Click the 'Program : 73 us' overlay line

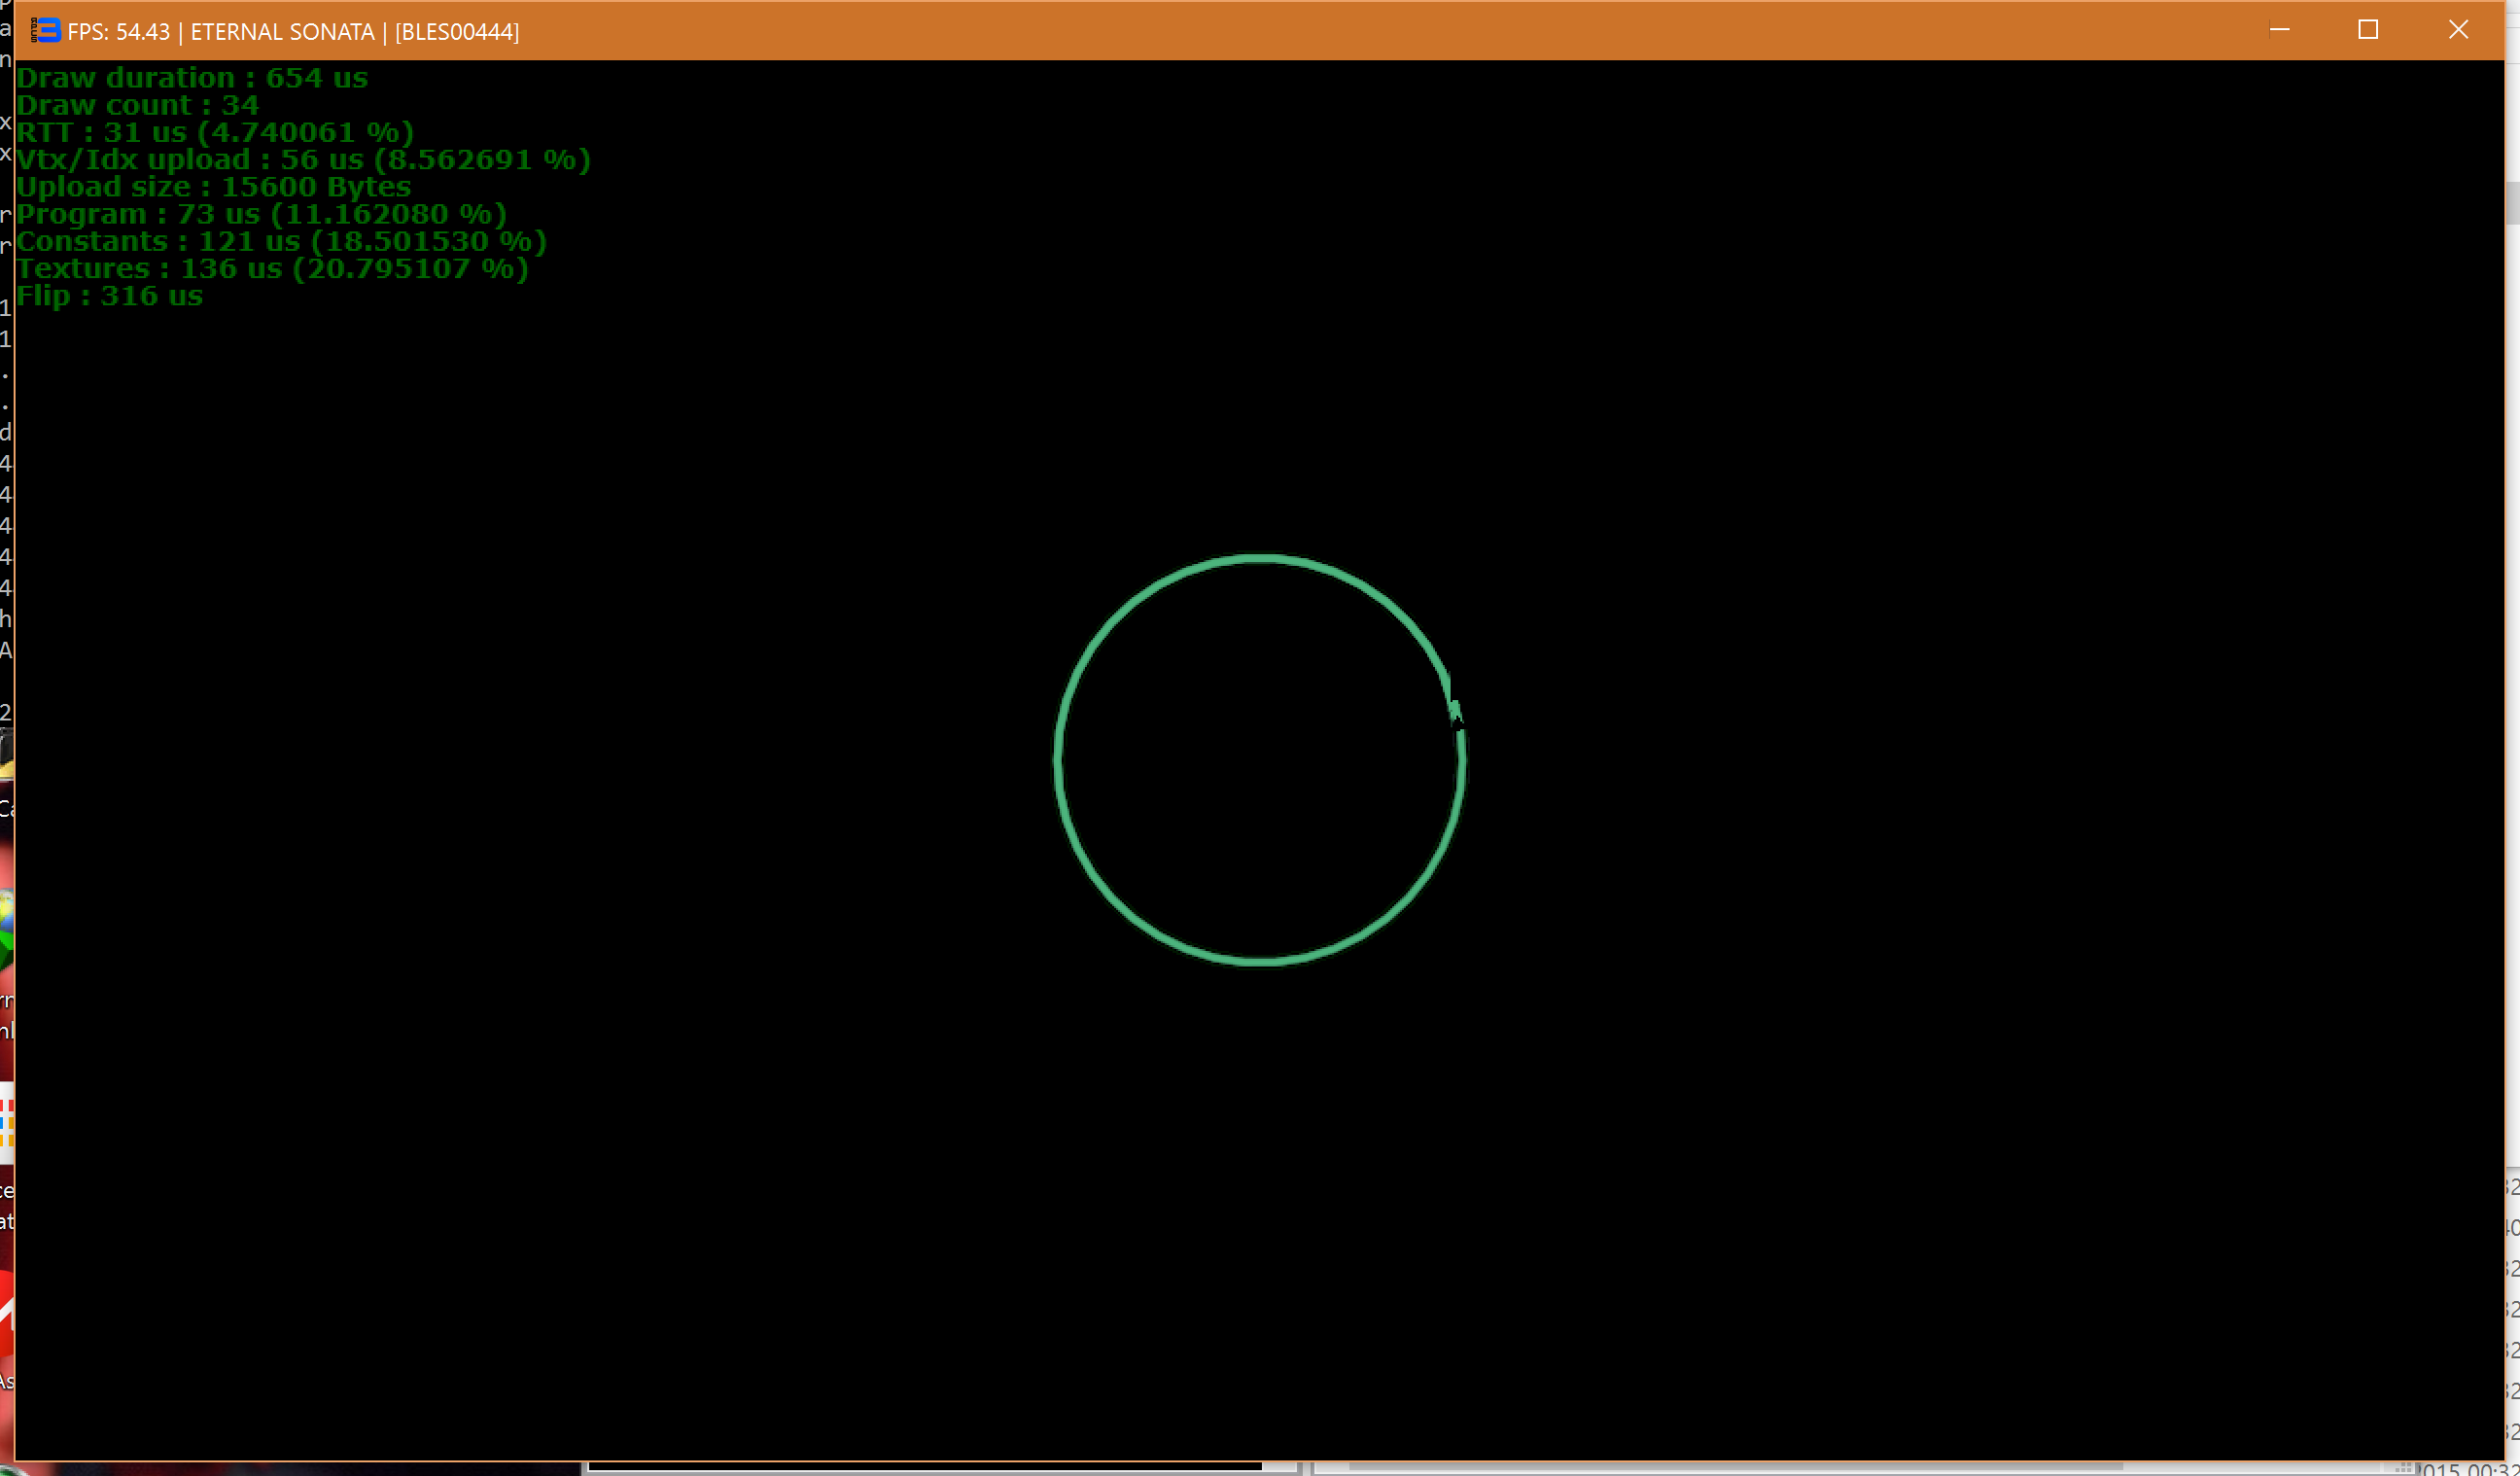[261, 214]
